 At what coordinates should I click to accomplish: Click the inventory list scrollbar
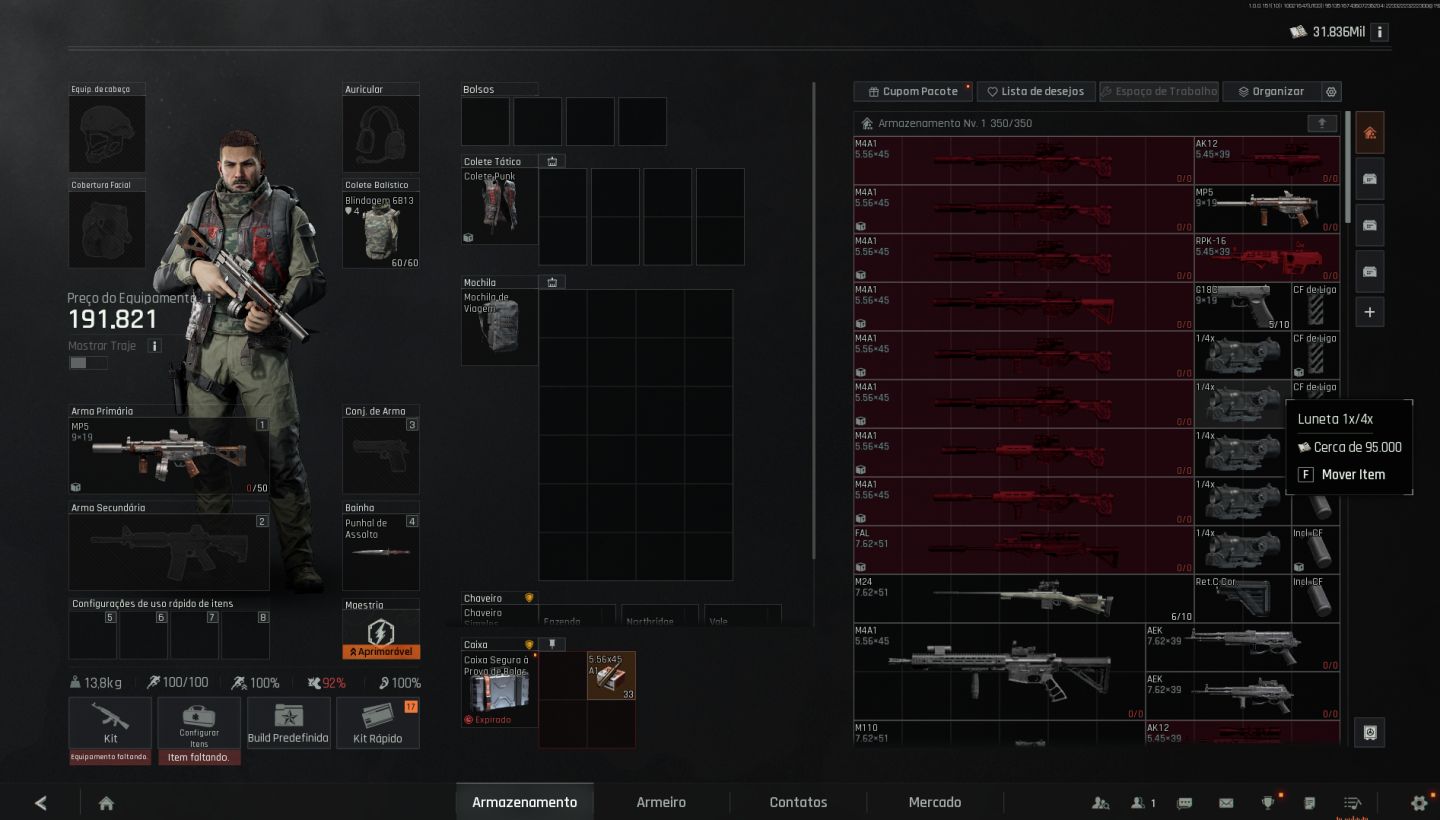[1348, 166]
